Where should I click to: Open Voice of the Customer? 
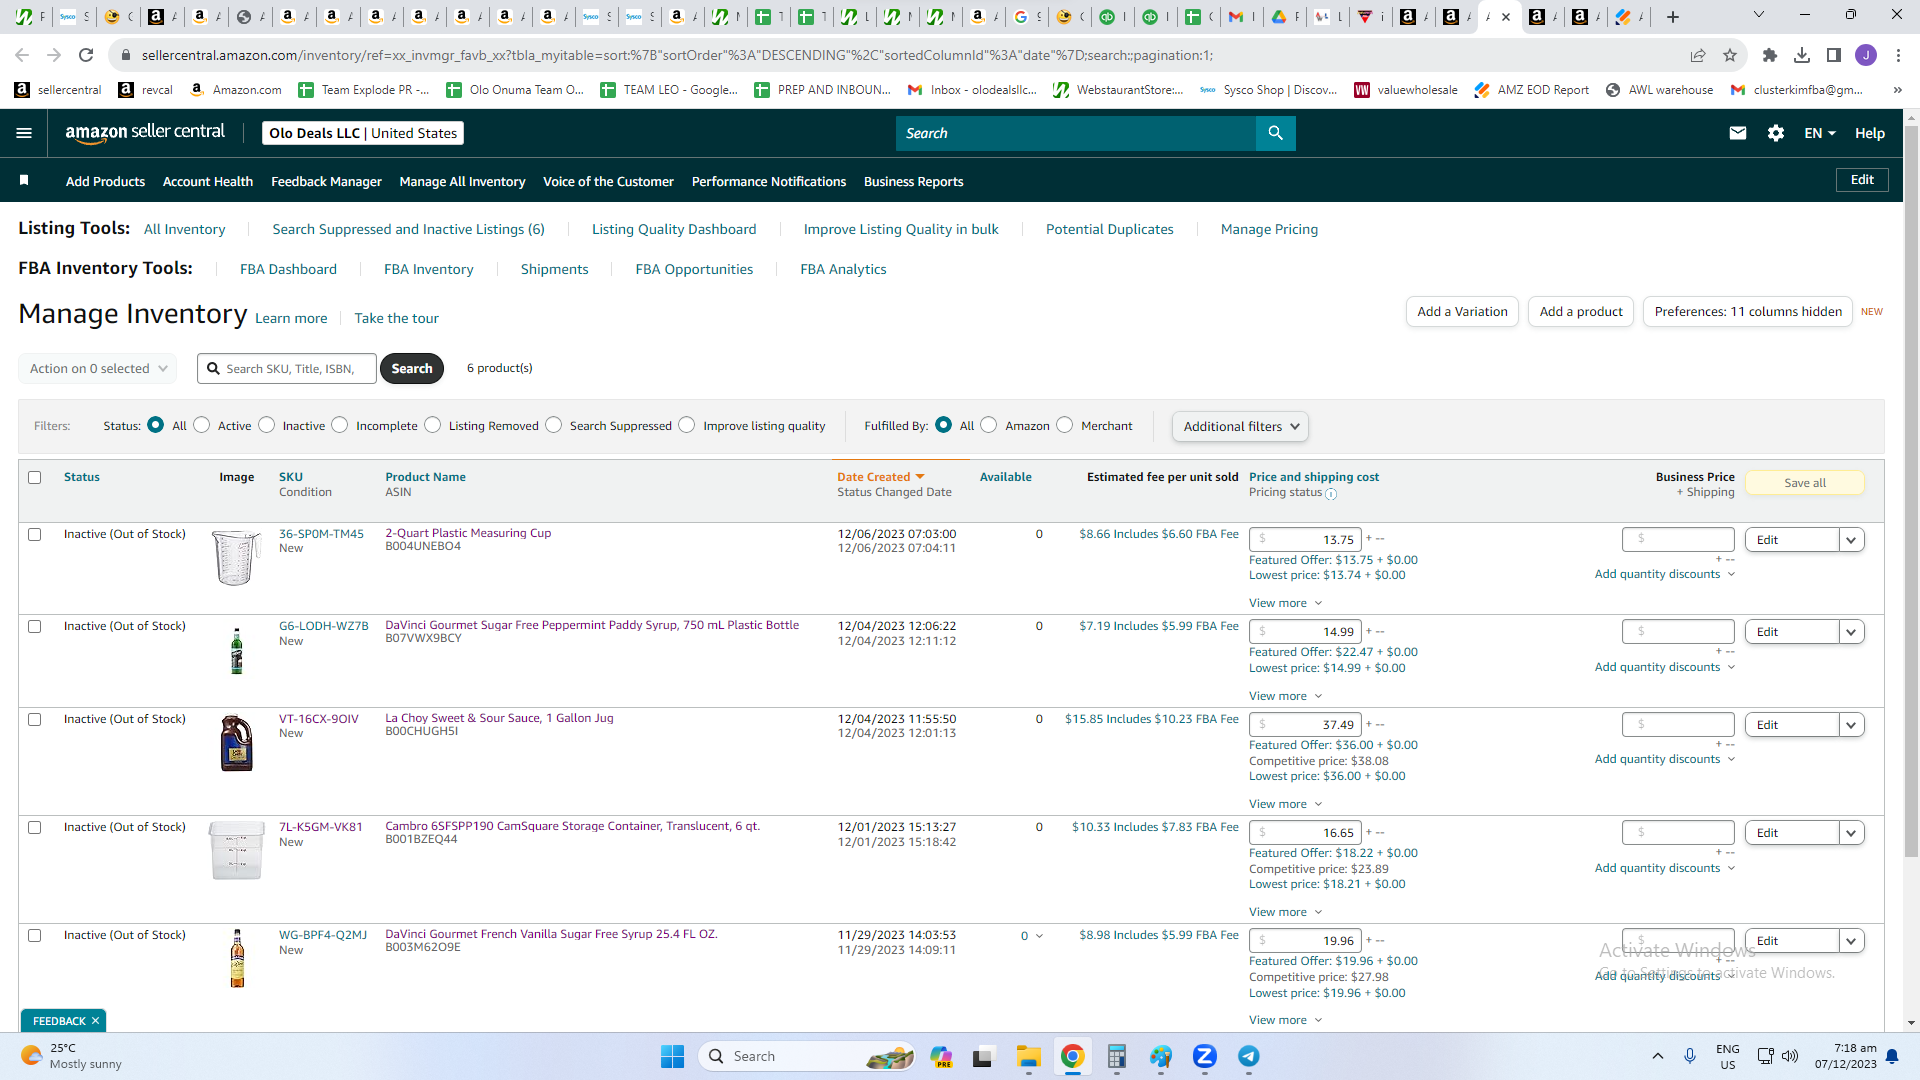pyautogui.click(x=608, y=181)
